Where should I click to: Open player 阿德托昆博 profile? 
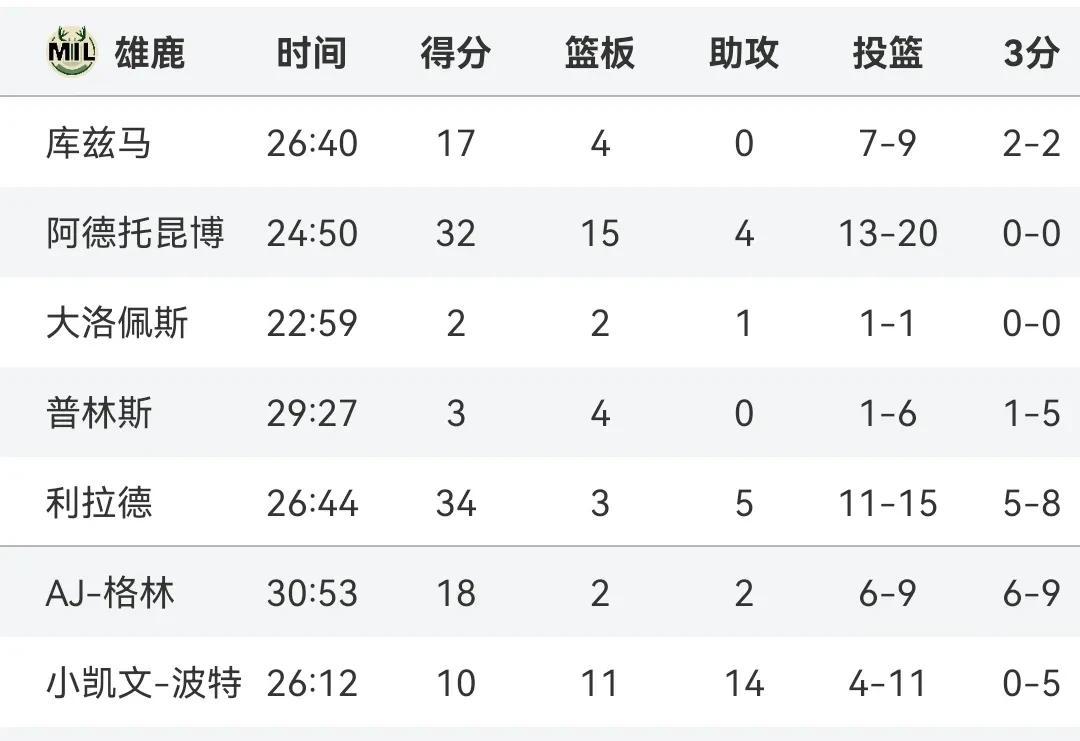pos(135,233)
